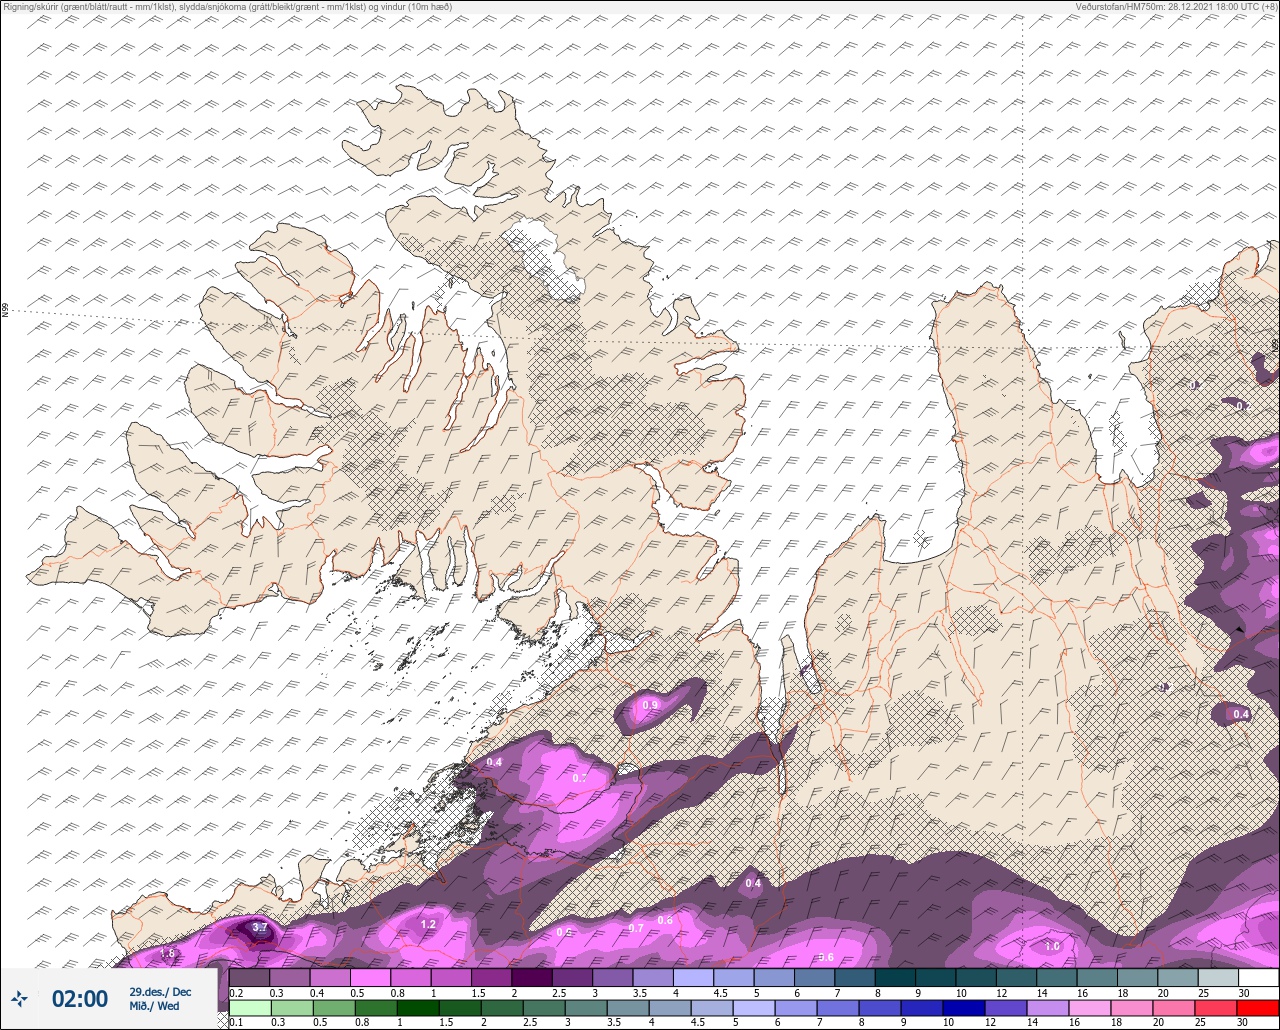The height and width of the screenshot is (1030, 1280).
Task: Click the 0.5 value label on the map
Action: click(x=564, y=933)
